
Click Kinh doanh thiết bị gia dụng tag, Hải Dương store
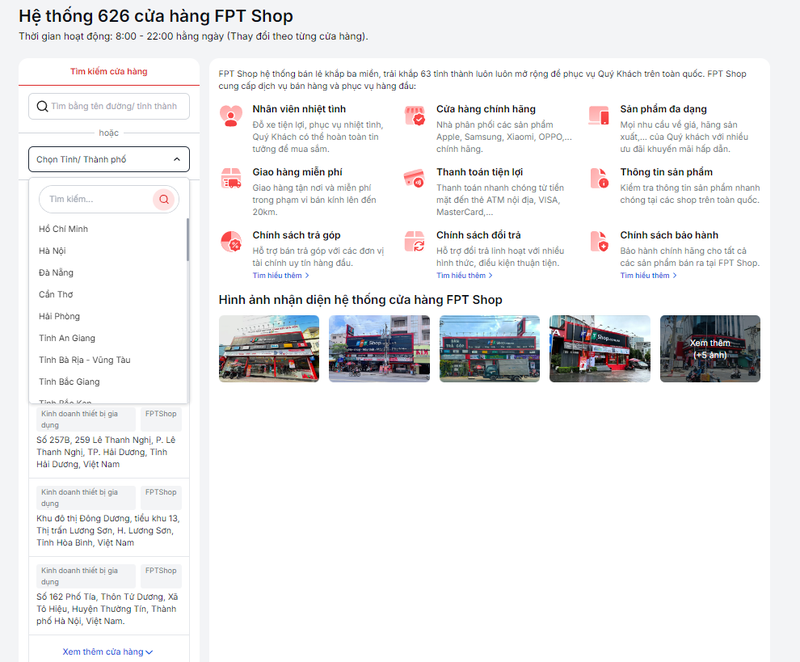[x=86, y=419]
